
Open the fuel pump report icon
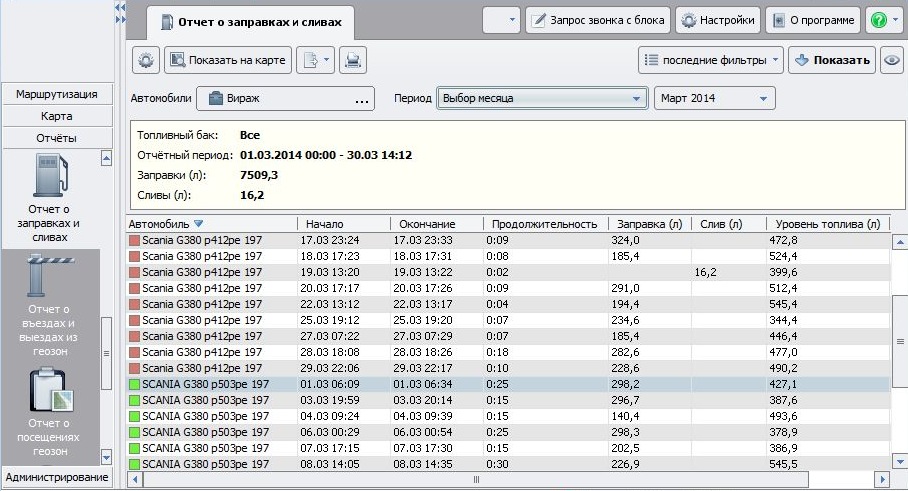pos(50,175)
